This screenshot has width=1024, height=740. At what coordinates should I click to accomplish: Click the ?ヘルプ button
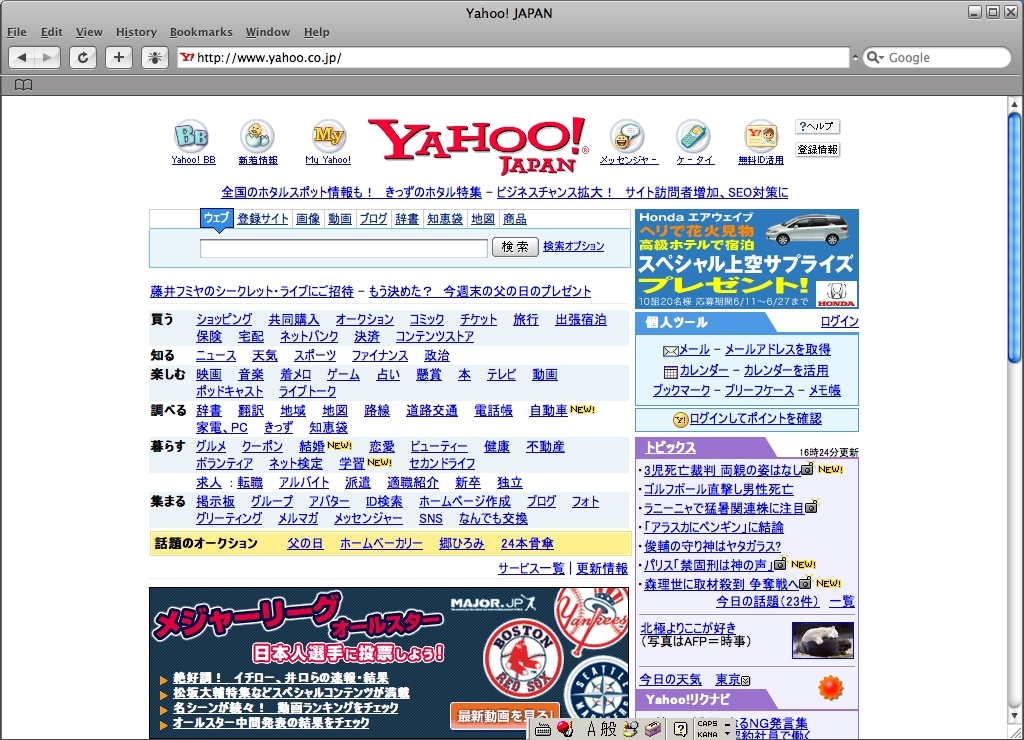pyautogui.click(x=817, y=126)
